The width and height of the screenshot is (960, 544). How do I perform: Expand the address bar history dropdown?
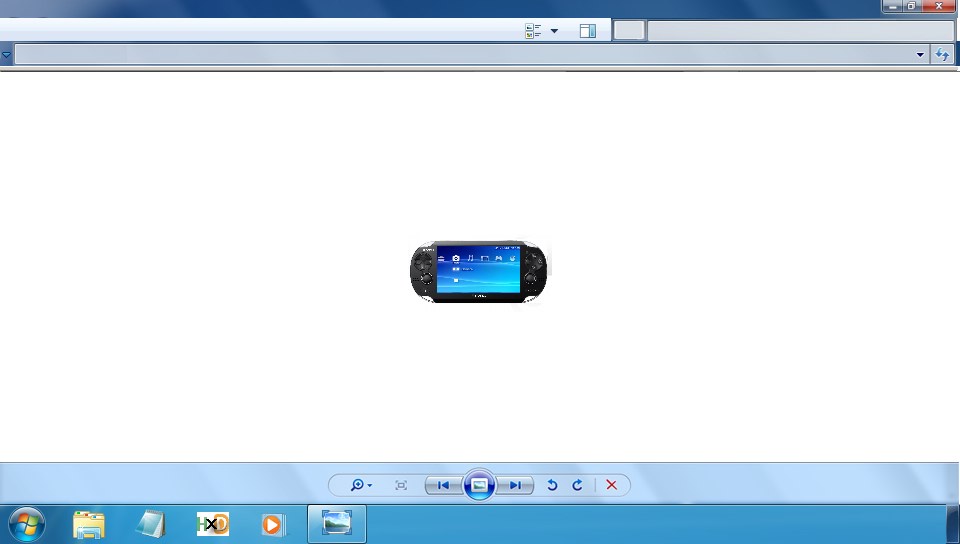coord(920,55)
